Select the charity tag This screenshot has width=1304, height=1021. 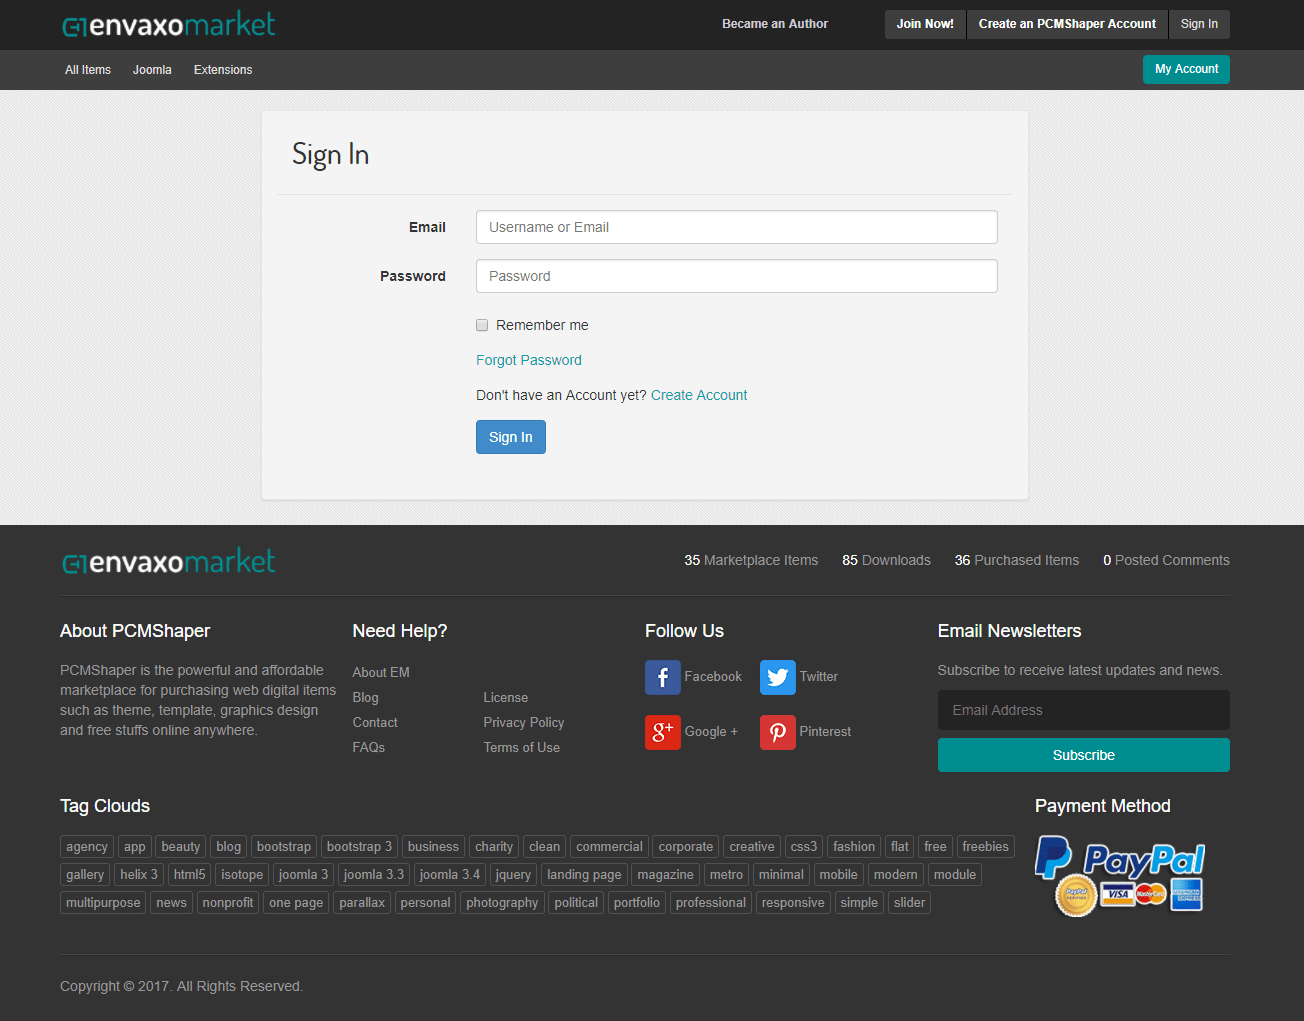[494, 847]
